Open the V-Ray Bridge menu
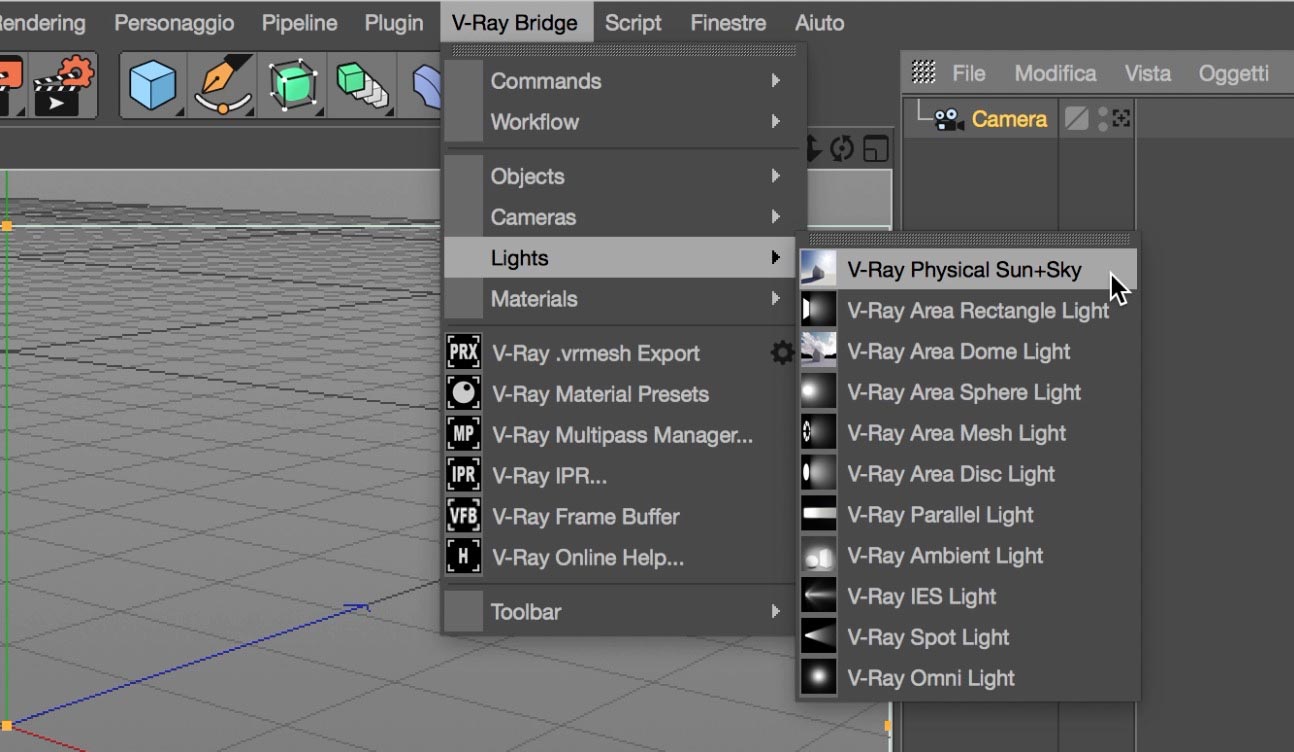Screen dimensions: 1294x752 (515, 23)
